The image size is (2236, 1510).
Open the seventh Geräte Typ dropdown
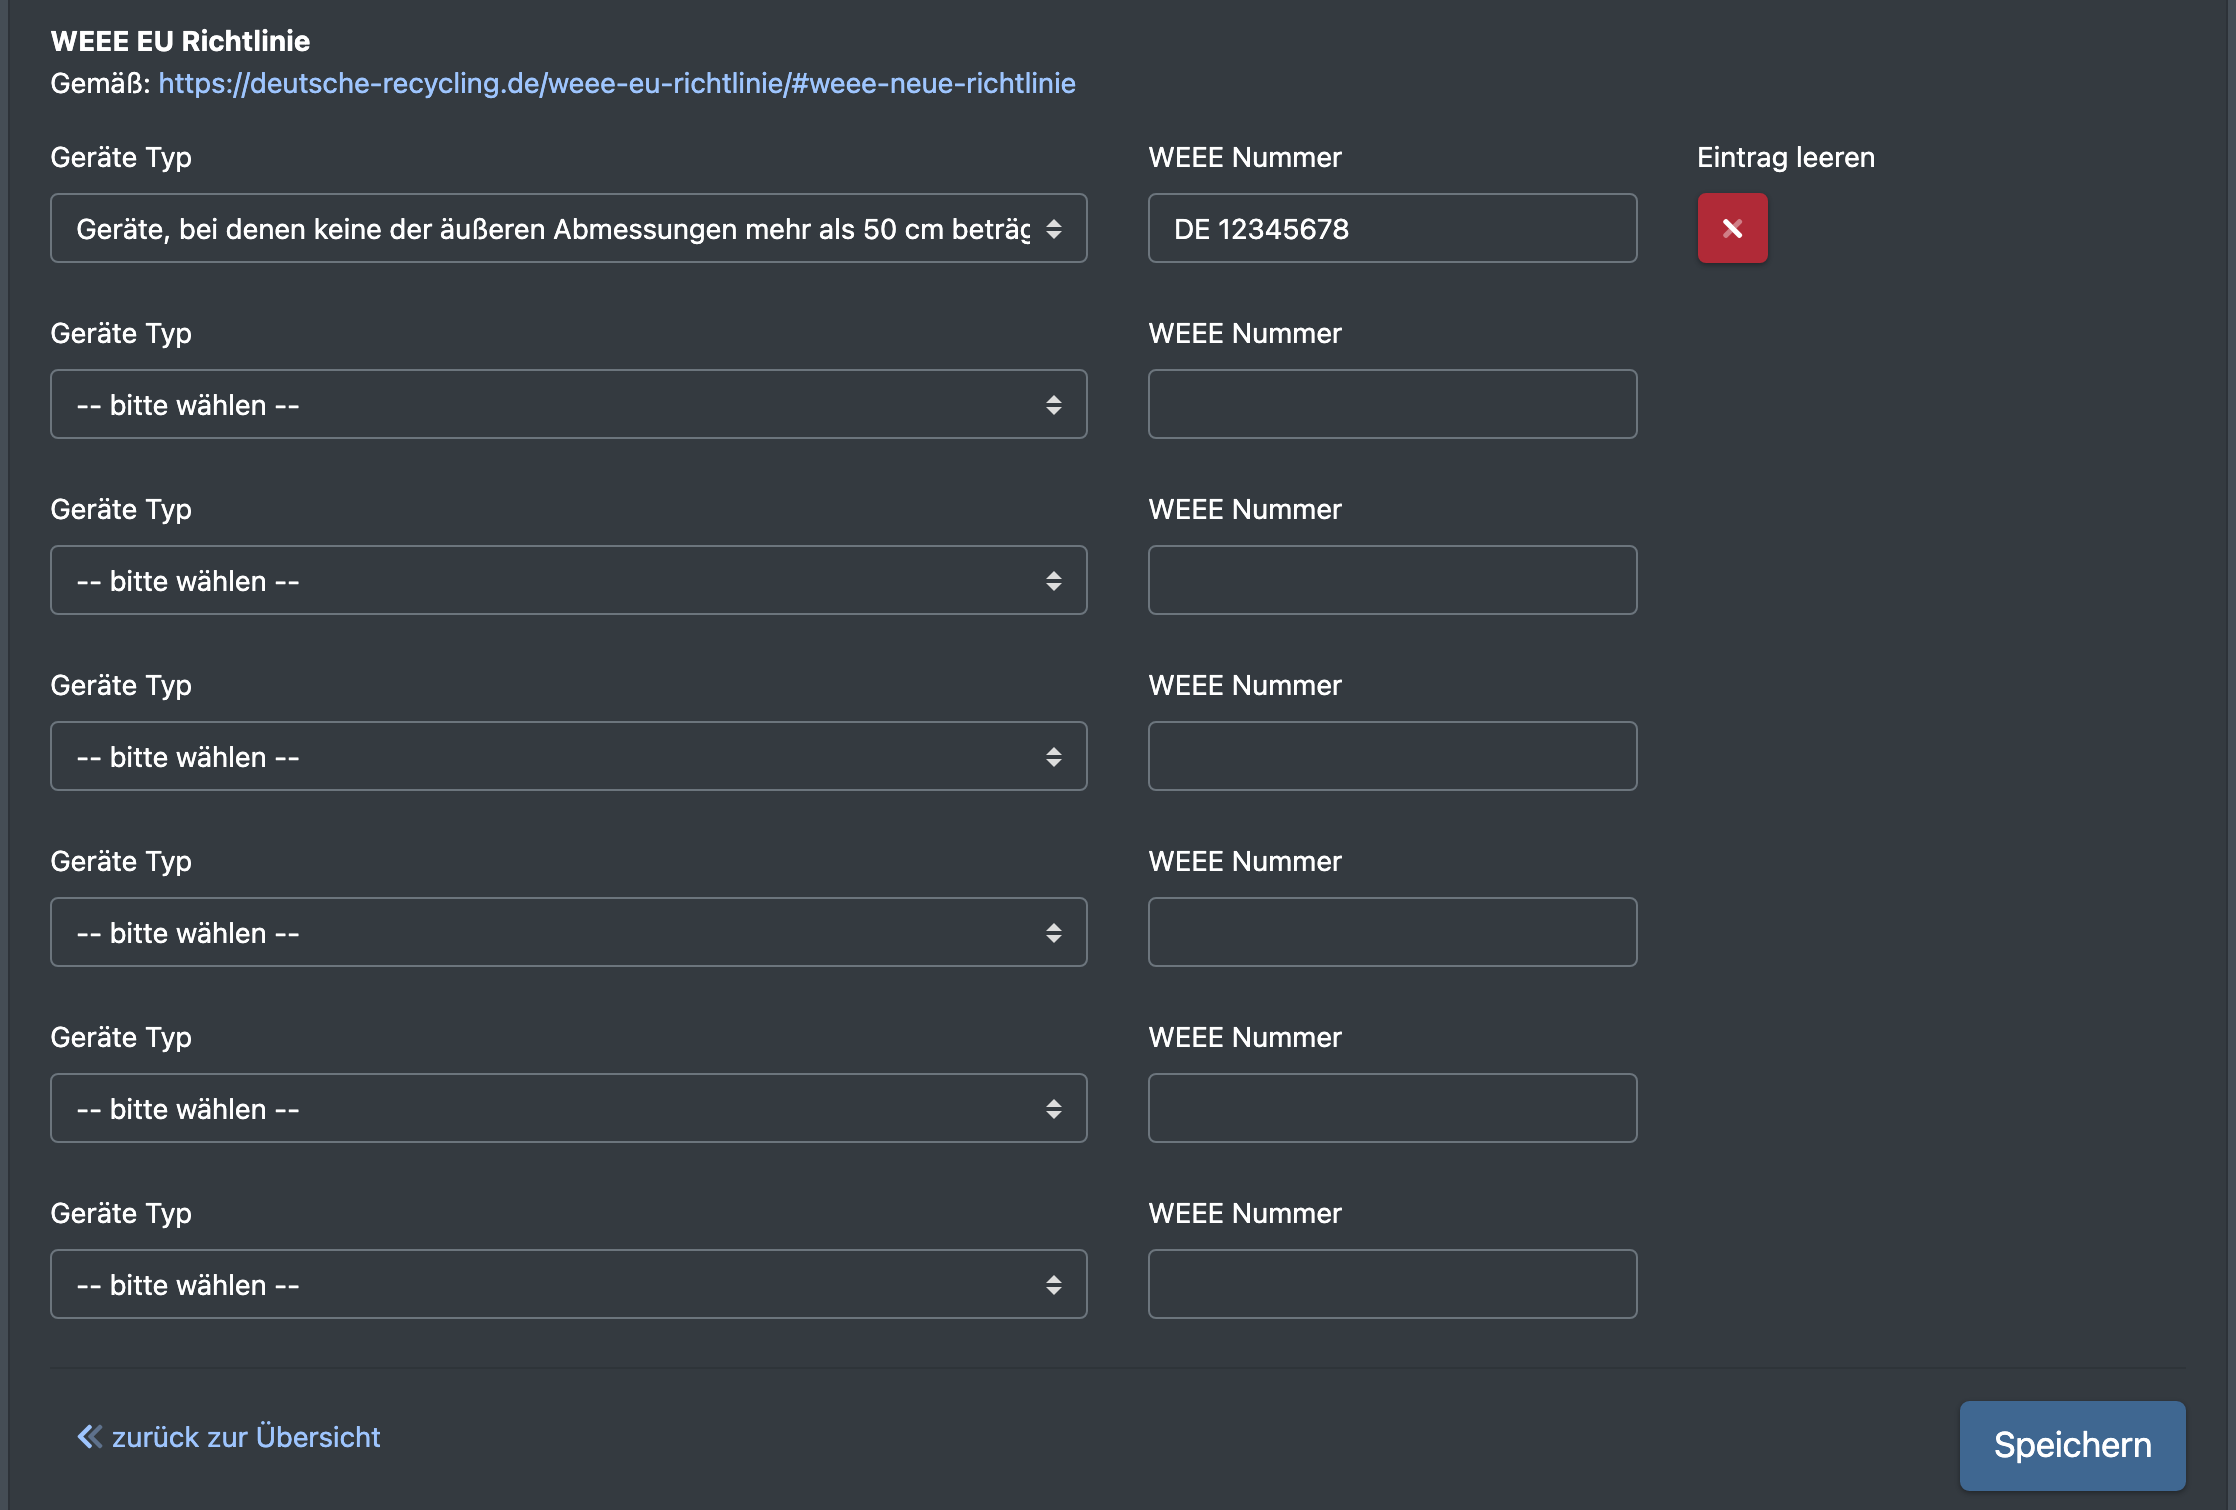(568, 1284)
